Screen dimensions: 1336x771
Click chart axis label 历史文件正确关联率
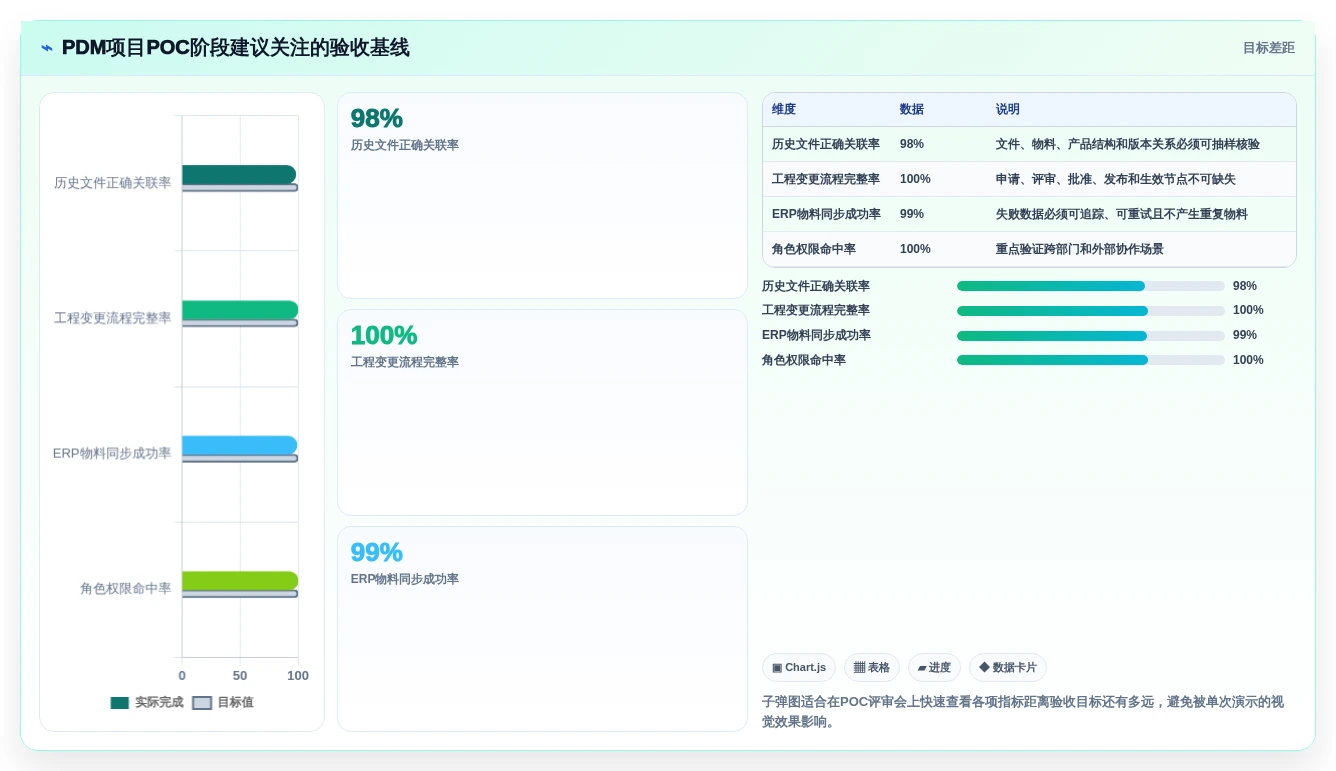coord(113,183)
